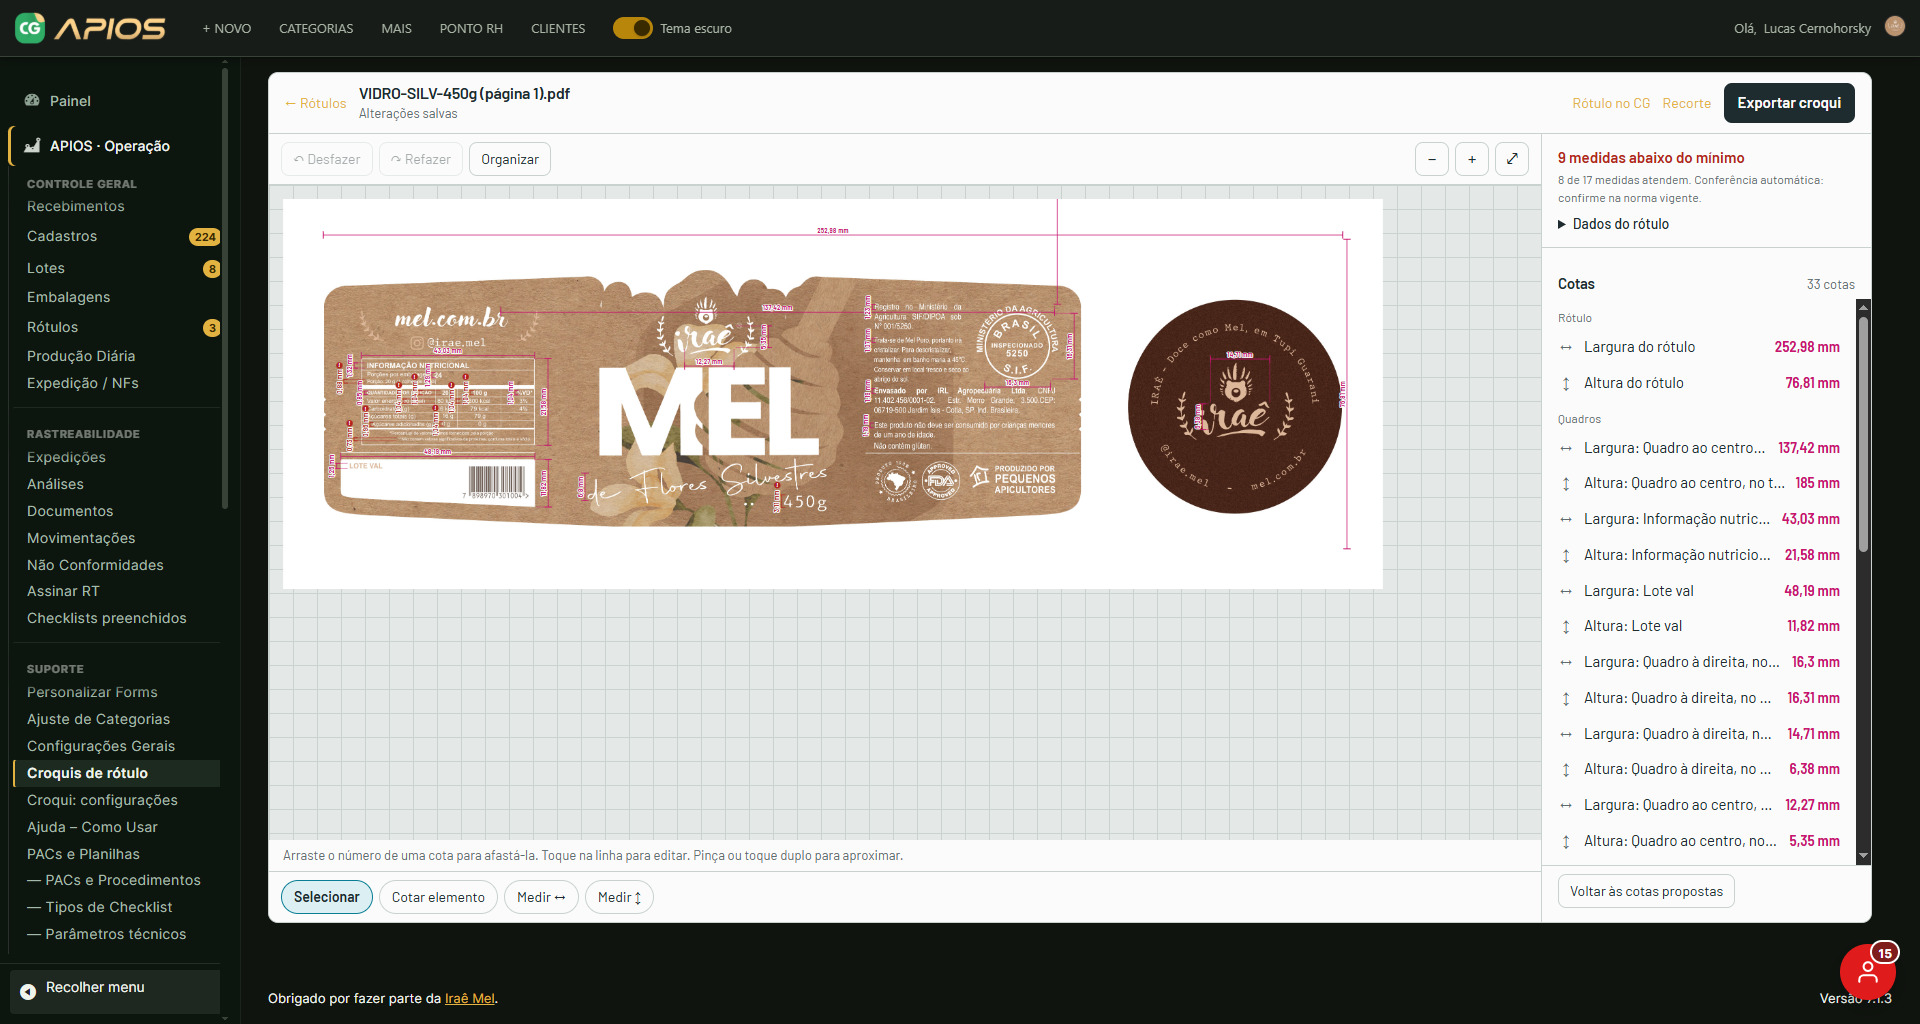Click the Organizar button
Viewport: 1920px width, 1024px height.
(510, 159)
